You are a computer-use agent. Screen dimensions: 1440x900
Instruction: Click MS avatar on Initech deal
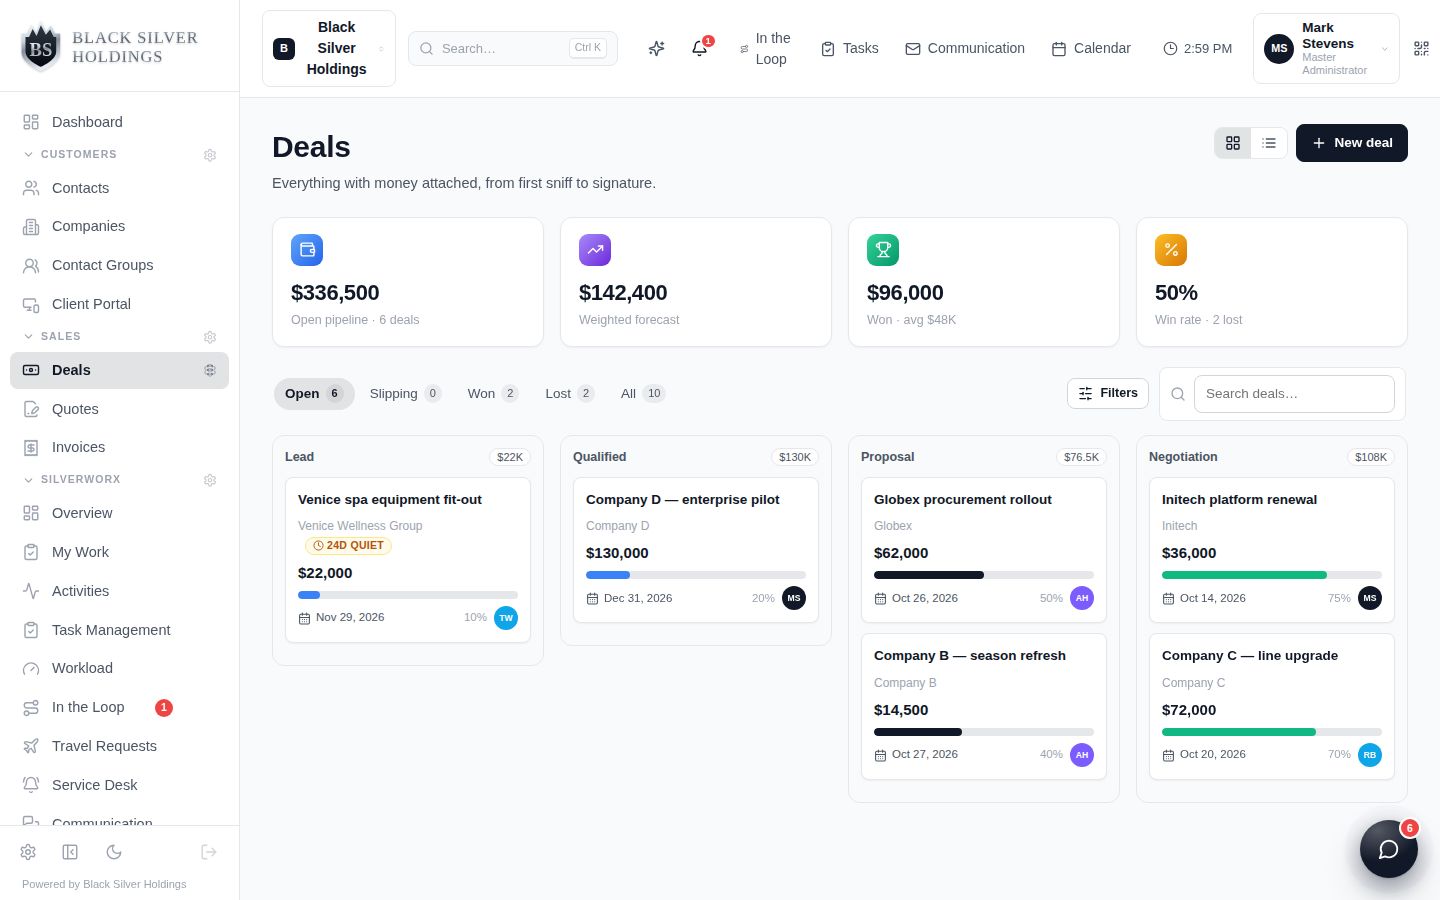click(x=1370, y=598)
